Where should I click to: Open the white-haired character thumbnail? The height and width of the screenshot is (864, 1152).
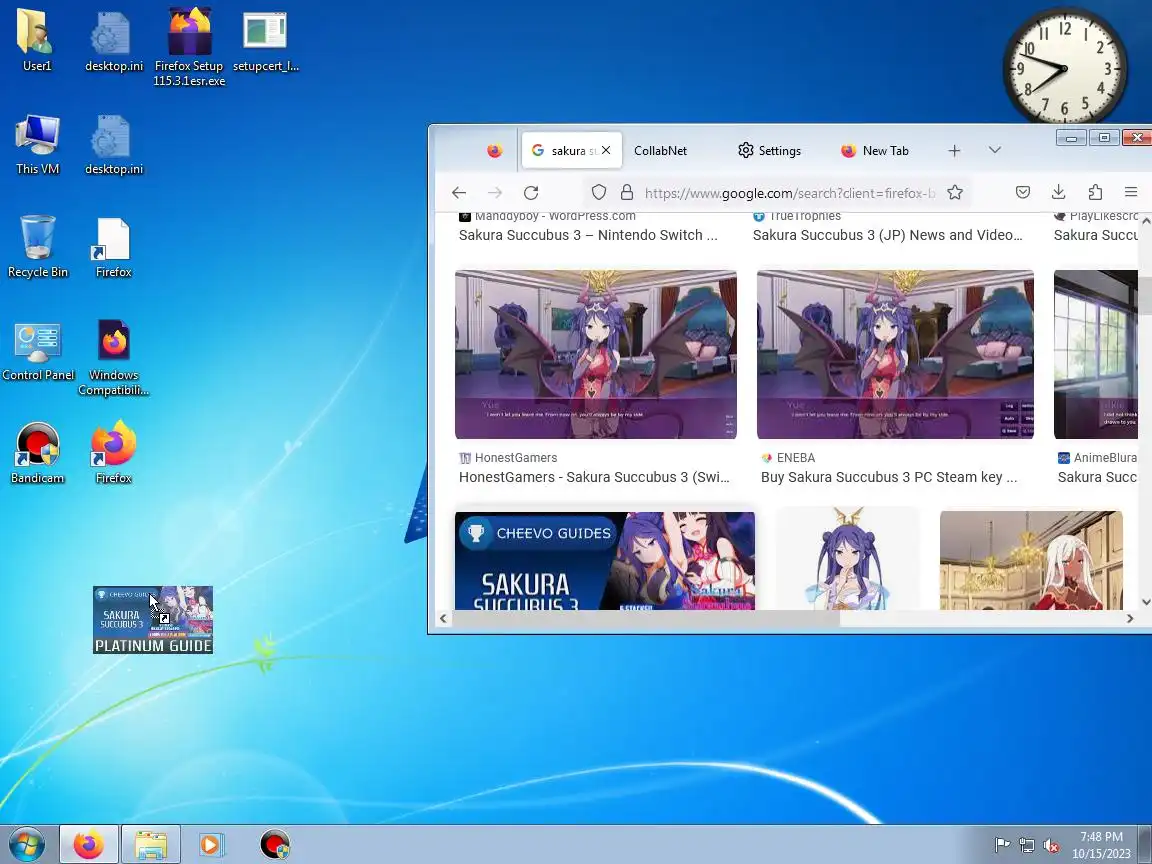1032,561
